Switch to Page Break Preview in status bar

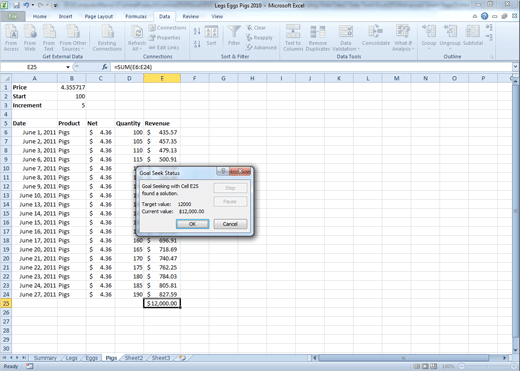[x=434, y=366]
